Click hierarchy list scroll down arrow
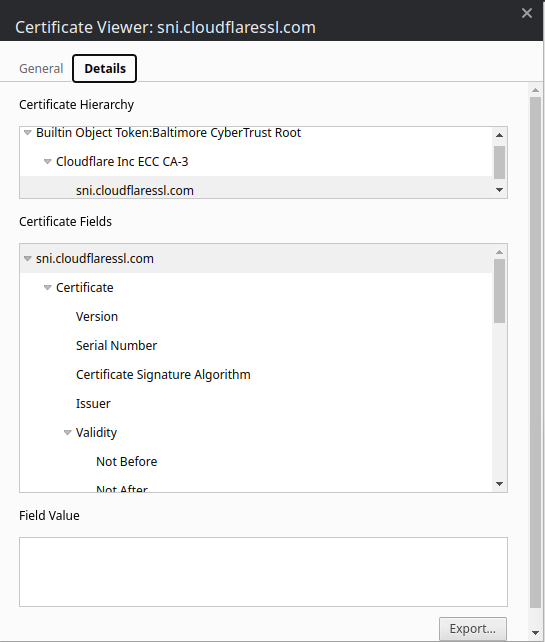 pyautogui.click(x=499, y=190)
